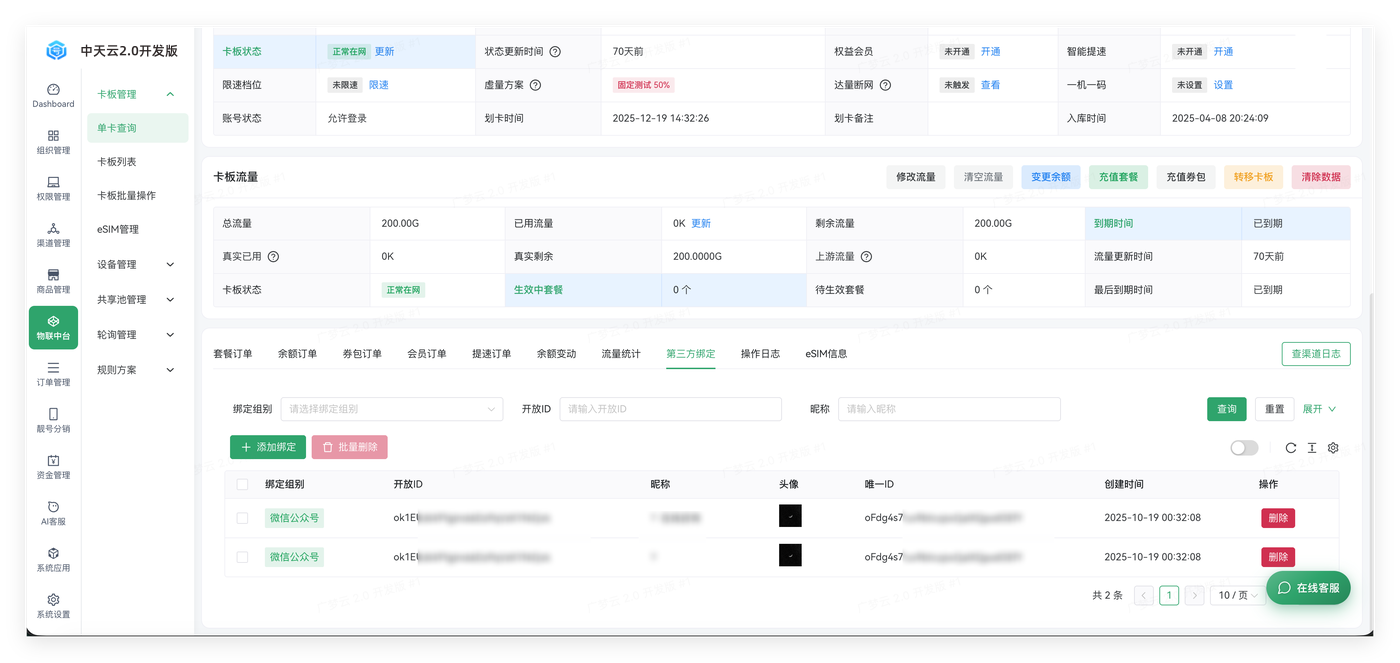Switch to the 套餐订单 tab

pos(233,354)
